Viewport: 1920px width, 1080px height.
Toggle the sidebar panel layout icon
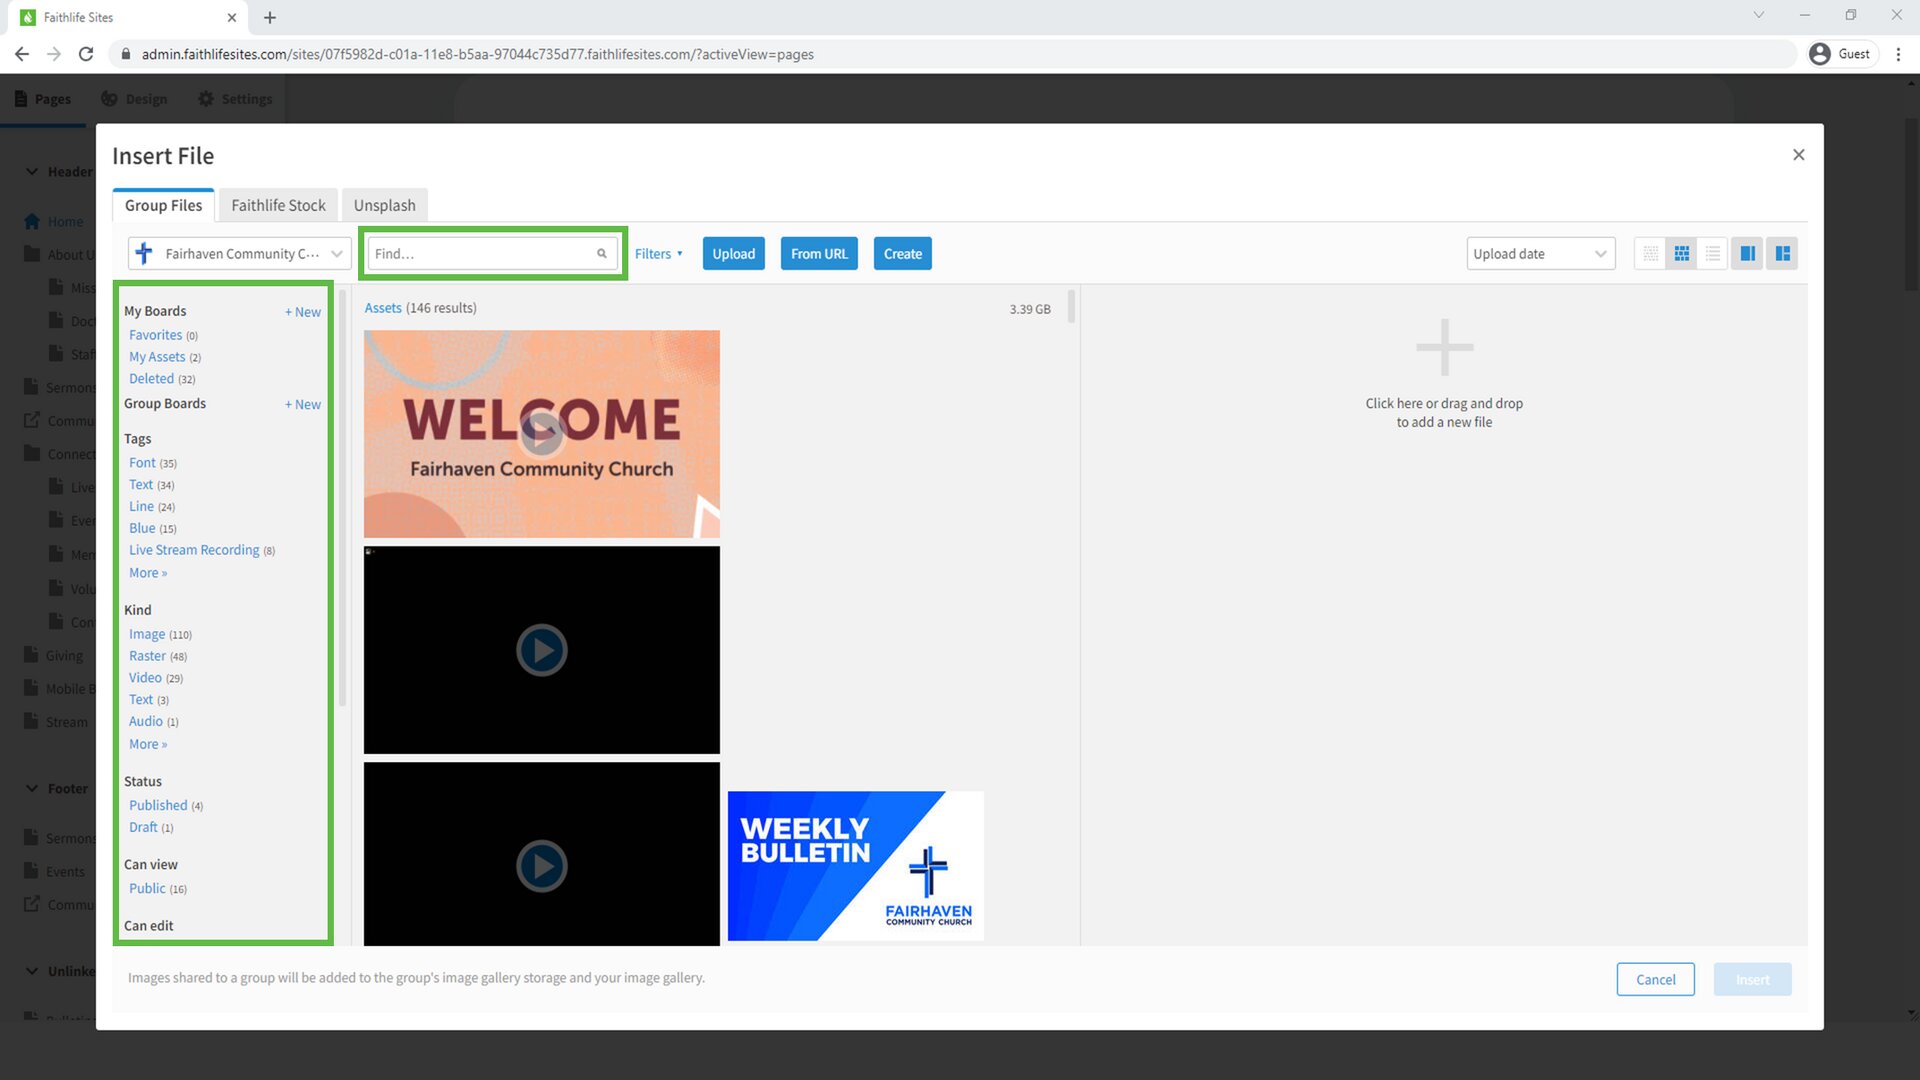1748,254
